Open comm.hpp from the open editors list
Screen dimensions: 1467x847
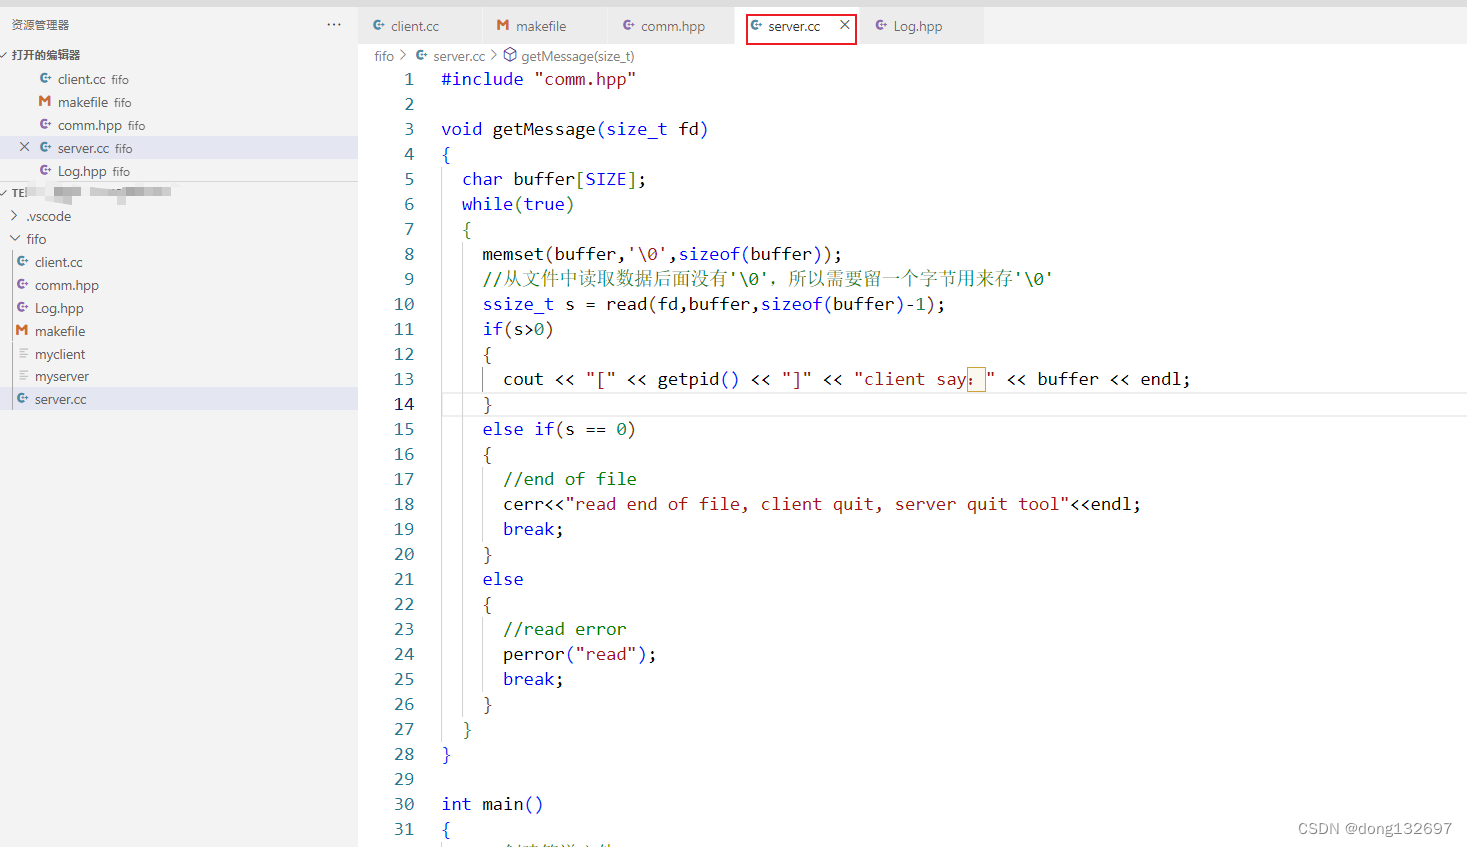179,125
